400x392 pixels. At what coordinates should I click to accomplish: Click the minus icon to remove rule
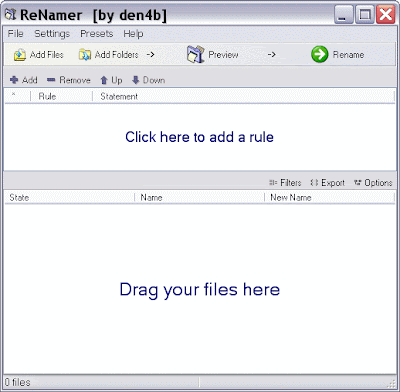(51, 80)
